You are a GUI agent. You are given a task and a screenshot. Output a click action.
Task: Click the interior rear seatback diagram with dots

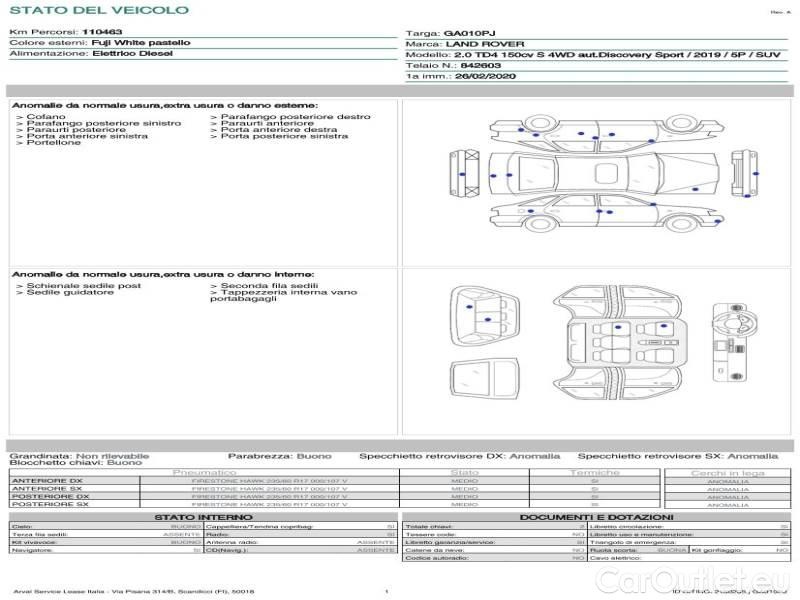pyautogui.click(x=487, y=314)
